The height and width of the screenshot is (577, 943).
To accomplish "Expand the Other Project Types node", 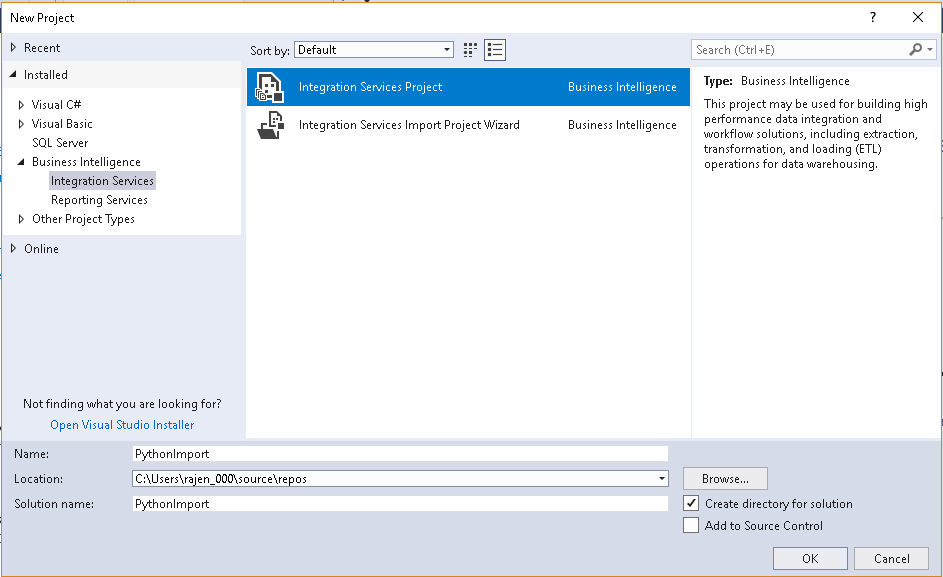I will tap(21, 219).
